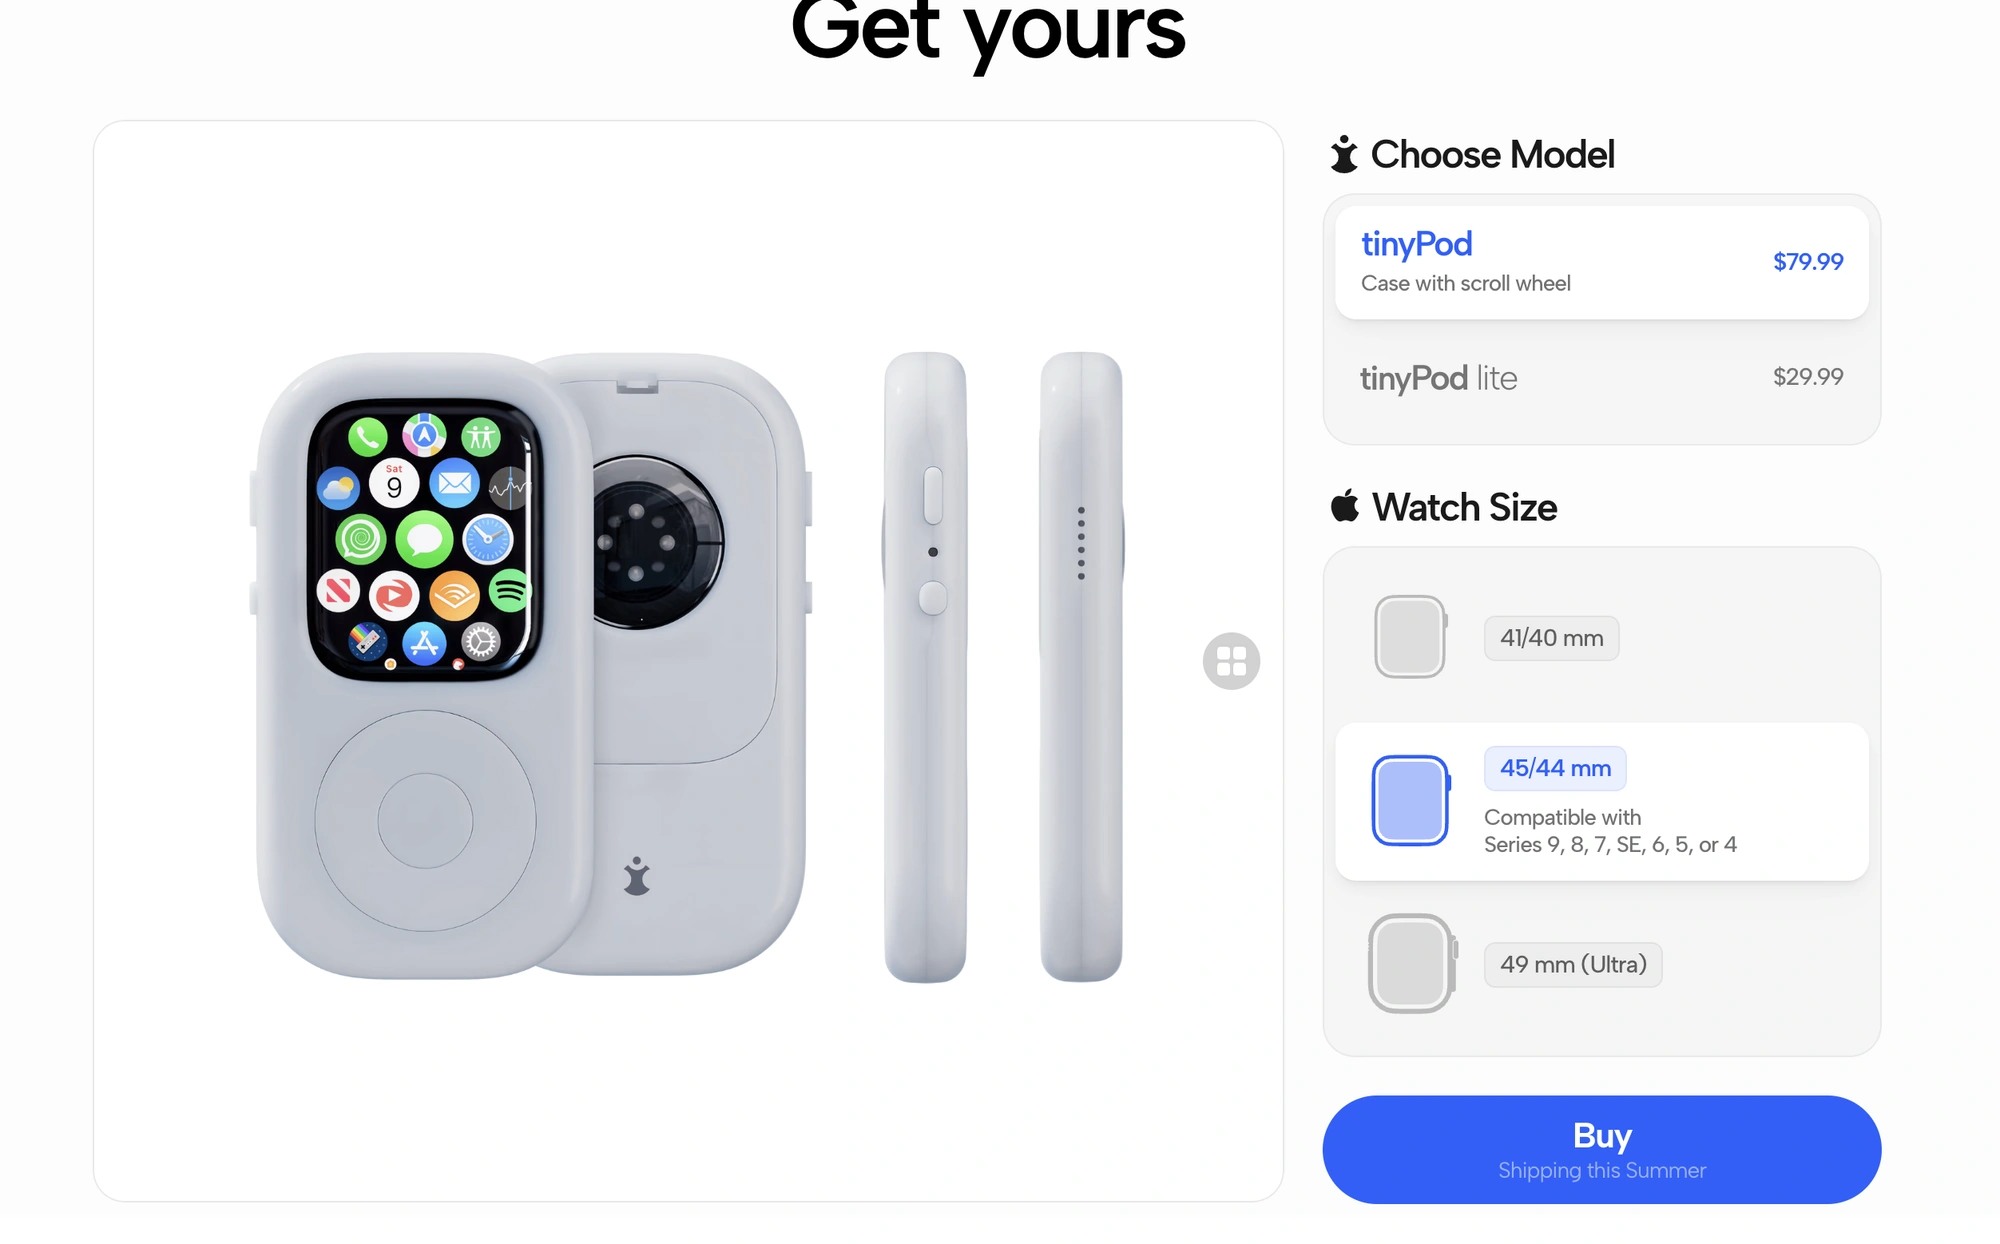
Task: Click the 41/40 mm watch icon
Action: [1410, 637]
